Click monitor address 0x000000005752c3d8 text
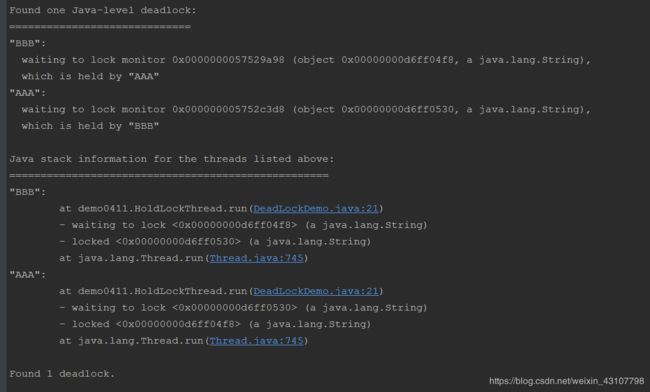 tap(228, 109)
